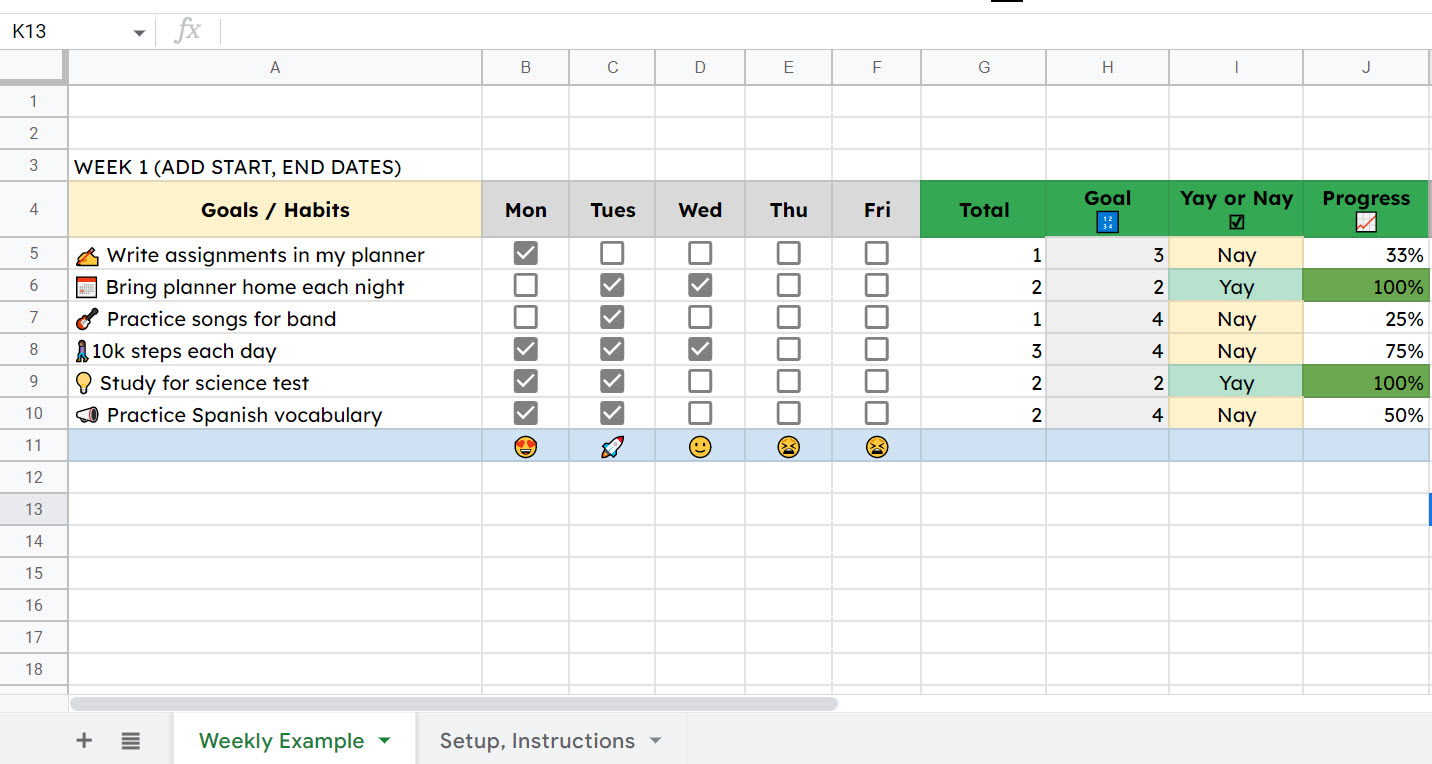1432x764 pixels.
Task: Click the weary-face emoji under Thu
Action: click(x=788, y=446)
